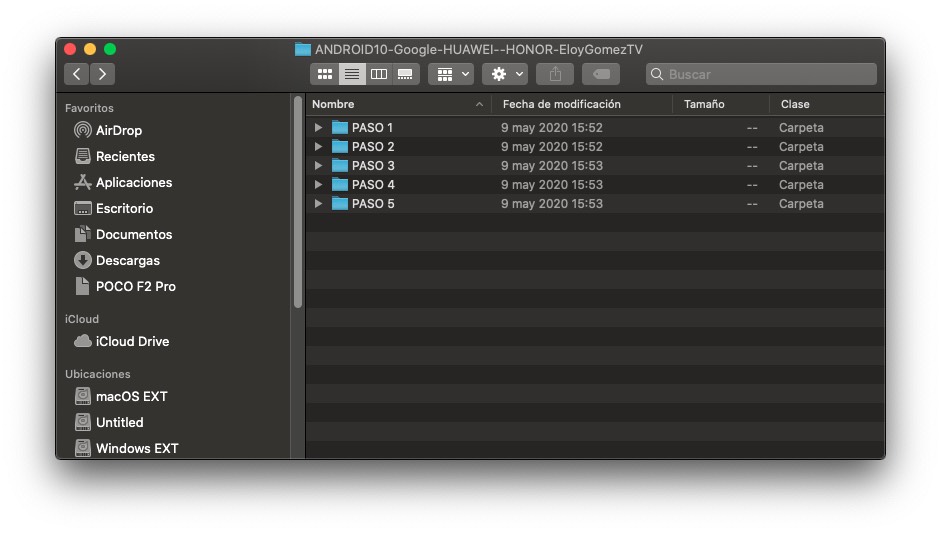Click the sidebar vertical scrollbar
Image resolution: width=941 pixels, height=533 pixels.
pos(297,200)
